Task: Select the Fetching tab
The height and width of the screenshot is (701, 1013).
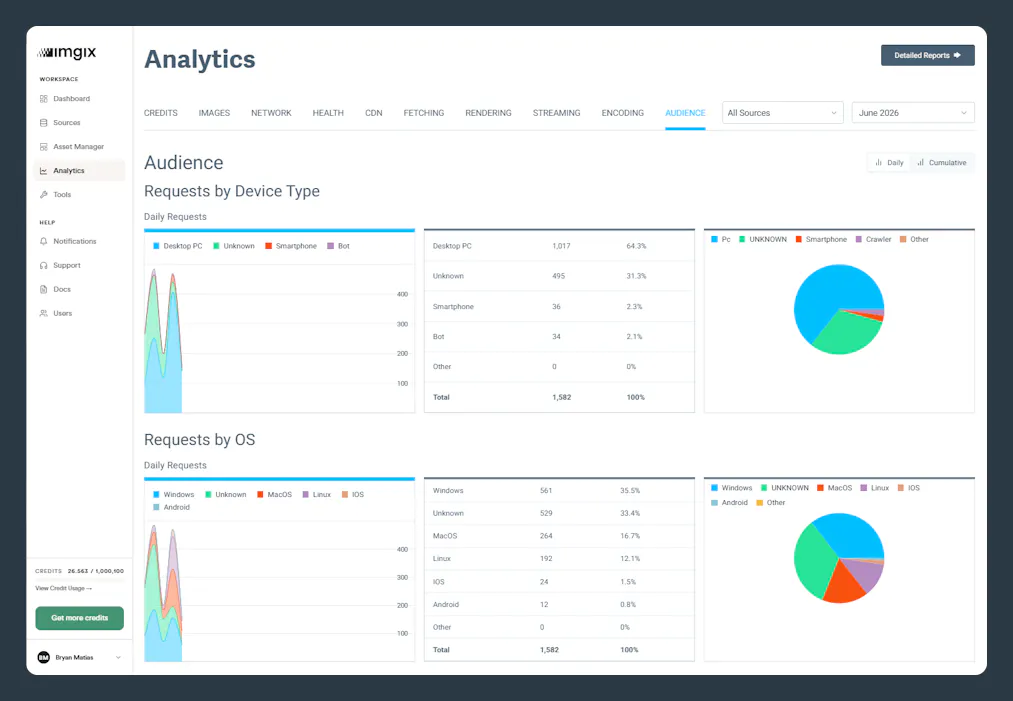Action: 424,113
